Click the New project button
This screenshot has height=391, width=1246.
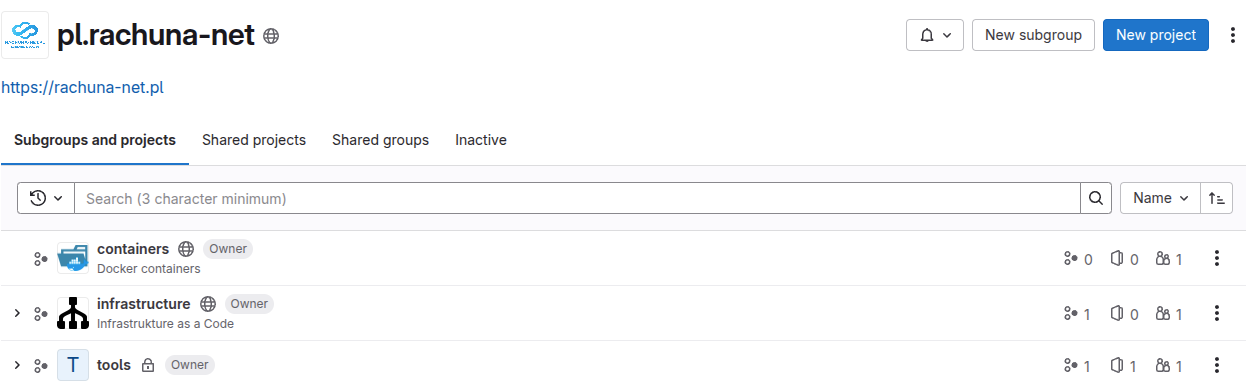coord(1156,35)
